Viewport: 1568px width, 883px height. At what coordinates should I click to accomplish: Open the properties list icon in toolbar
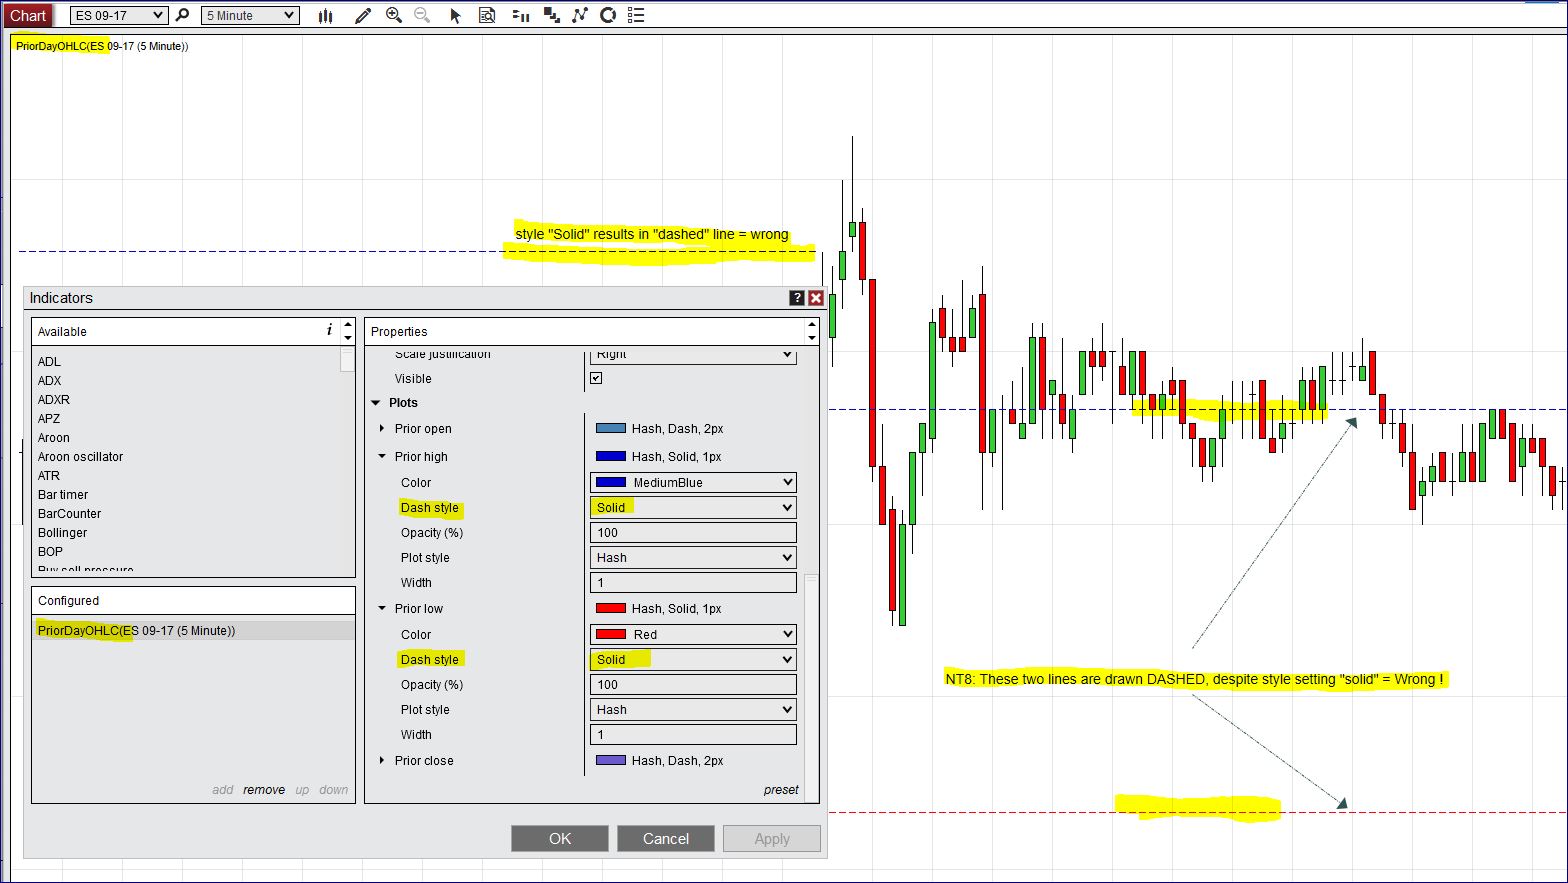636,15
